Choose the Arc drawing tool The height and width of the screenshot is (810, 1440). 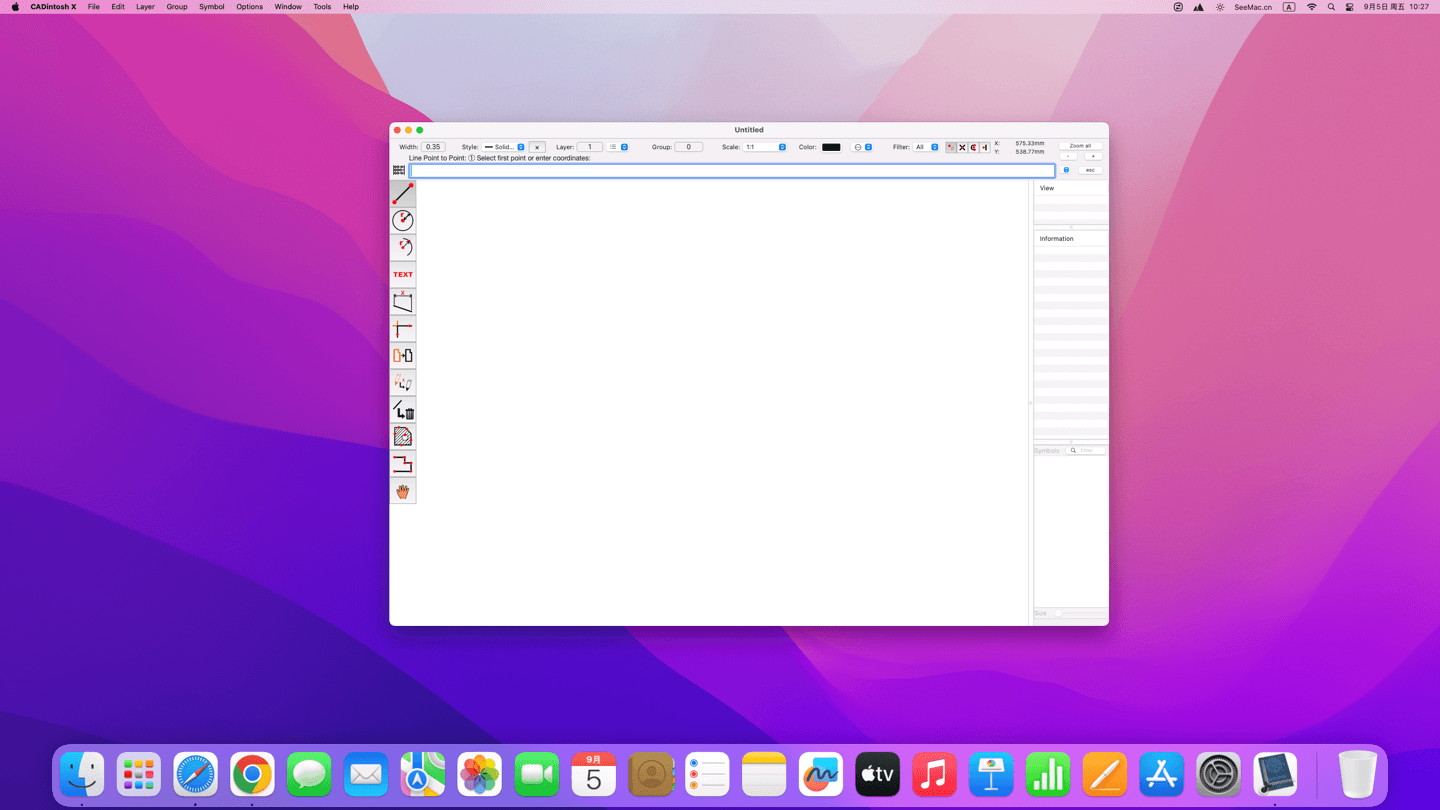403,247
